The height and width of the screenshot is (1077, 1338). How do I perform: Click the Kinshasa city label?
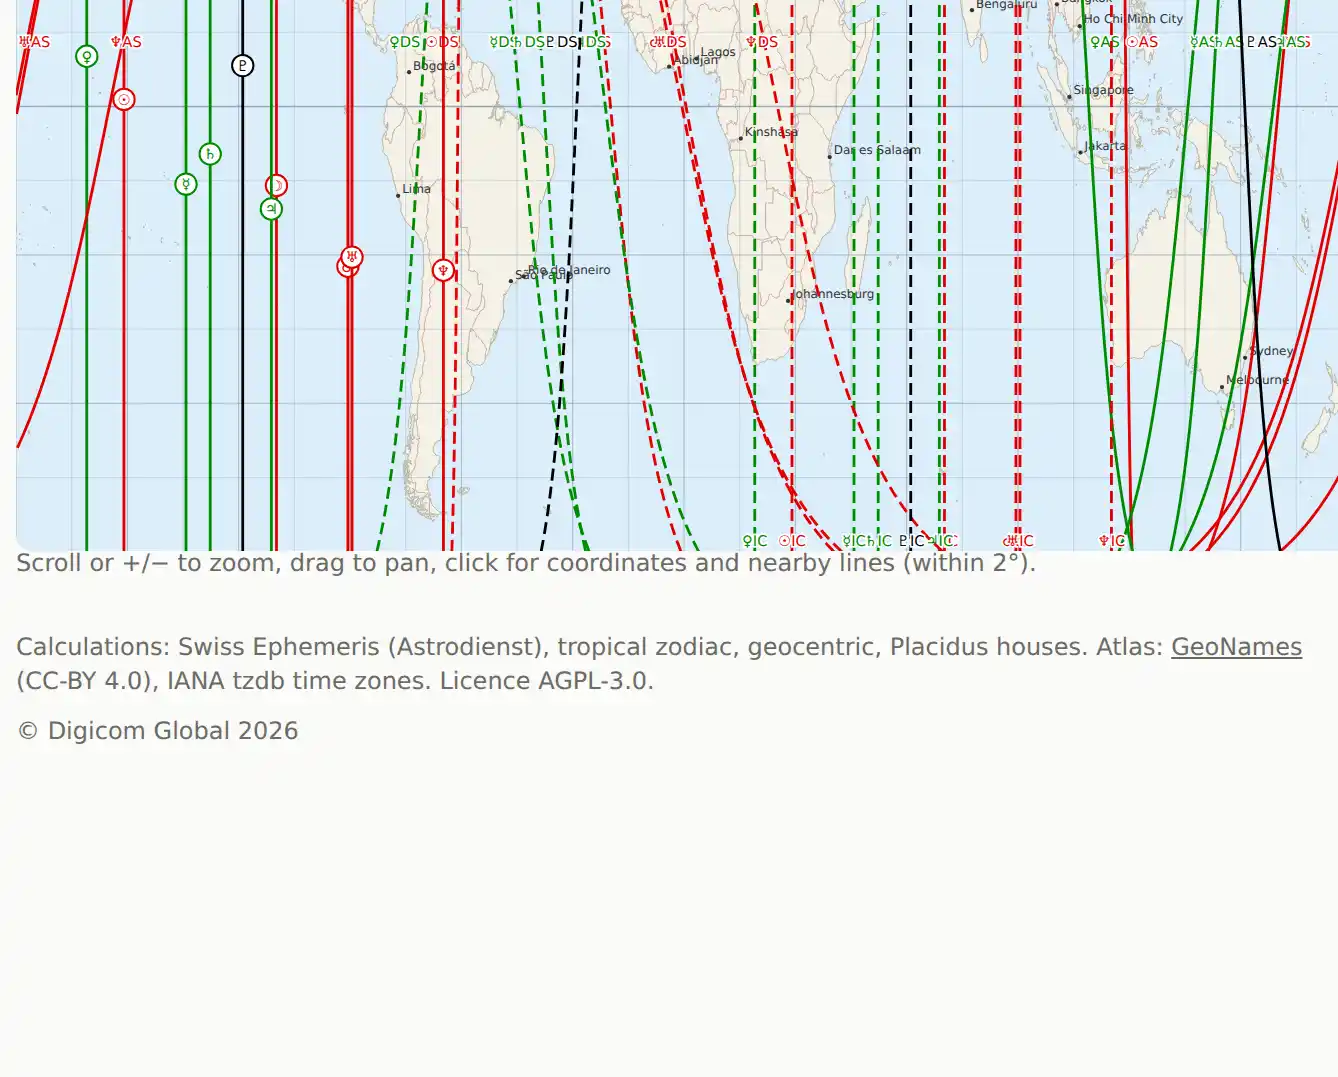tap(771, 132)
